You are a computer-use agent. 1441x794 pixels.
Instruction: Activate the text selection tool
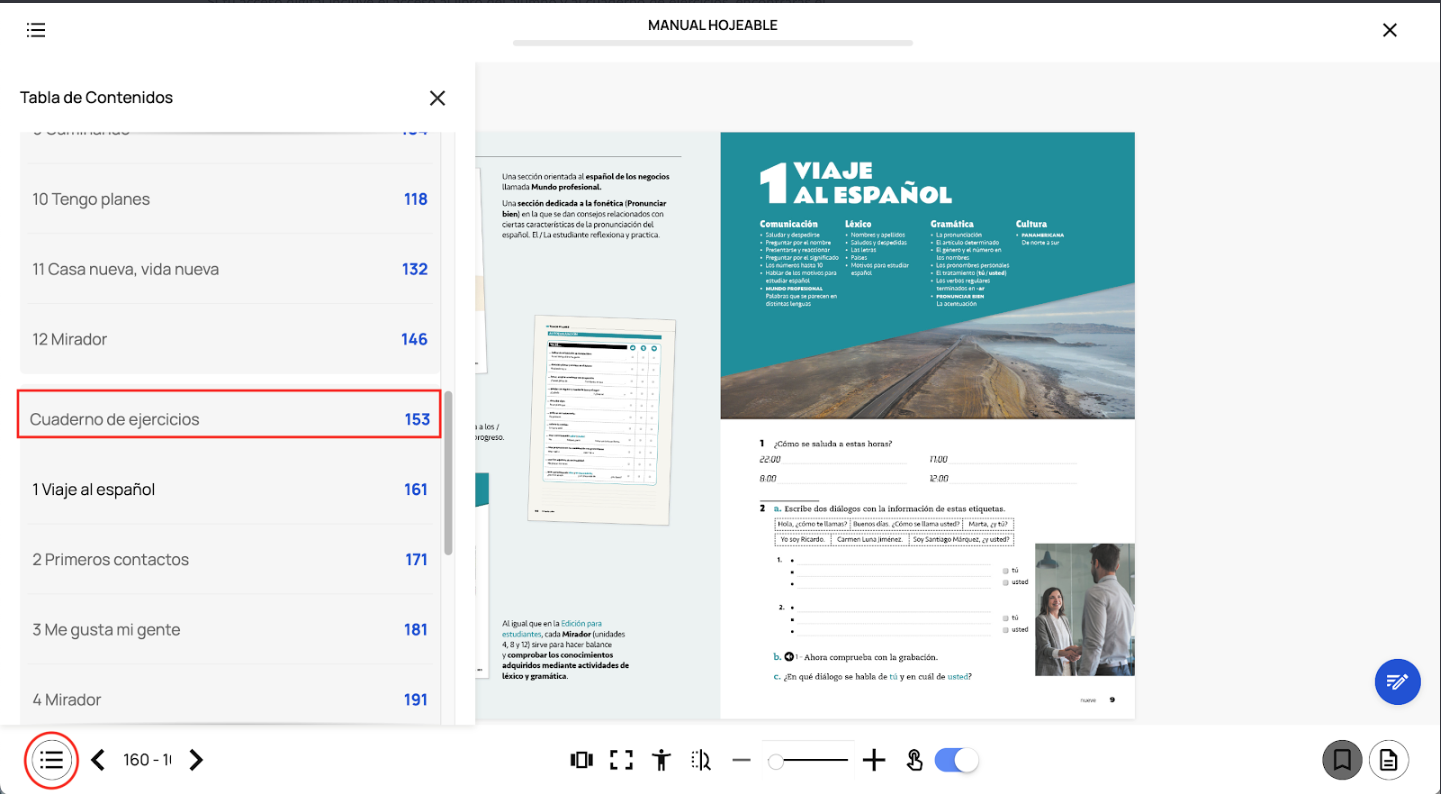click(701, 760)
